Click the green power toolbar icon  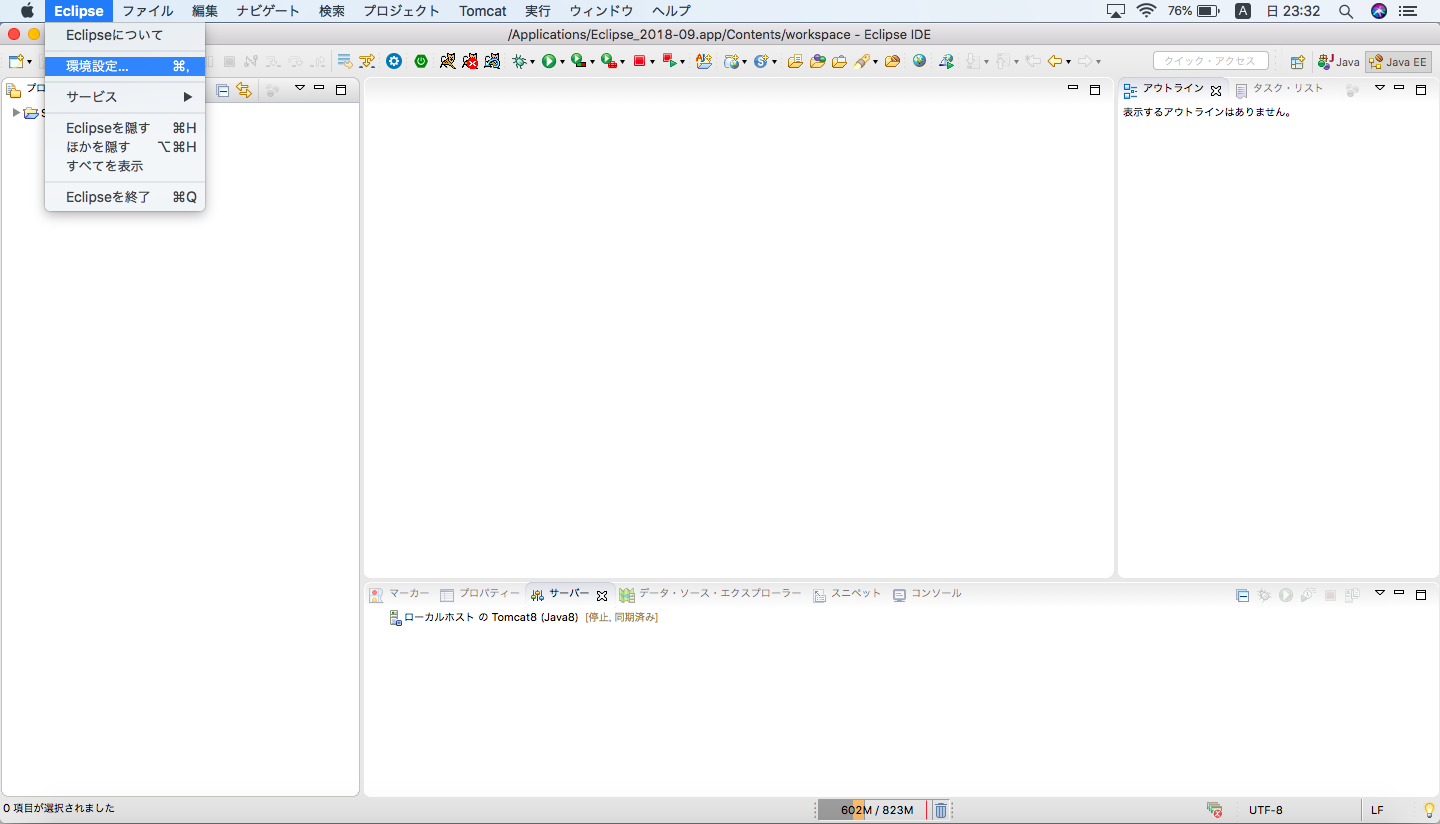tap(421, 61)
